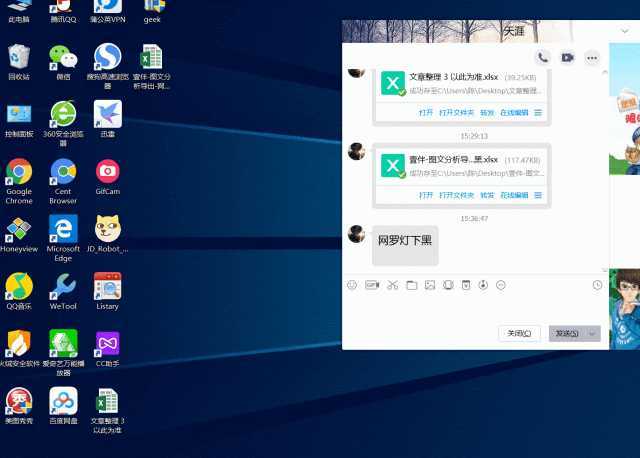The image size is (640, 458).
Task: Select the 蒲公英VPN desktop icon
Action: click(x=108, y=11)
